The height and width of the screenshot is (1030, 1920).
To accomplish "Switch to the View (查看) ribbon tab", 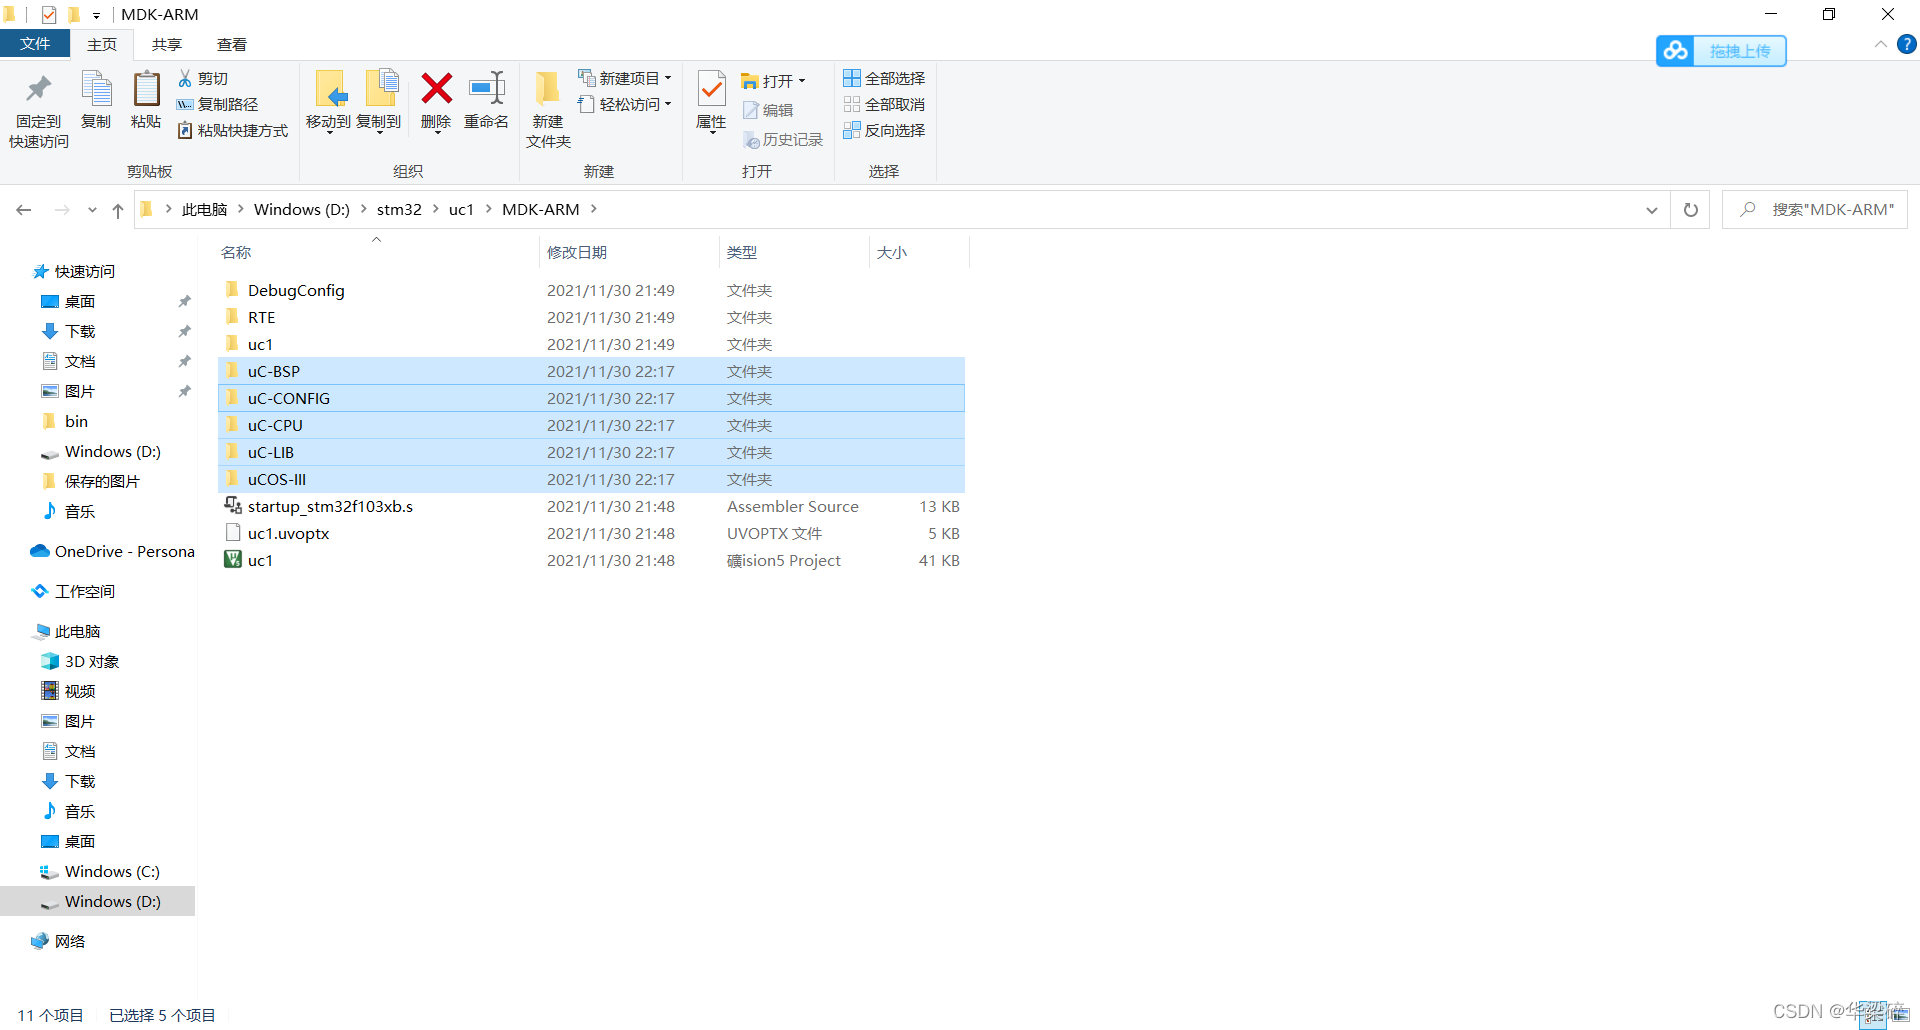I will point(232,44).
